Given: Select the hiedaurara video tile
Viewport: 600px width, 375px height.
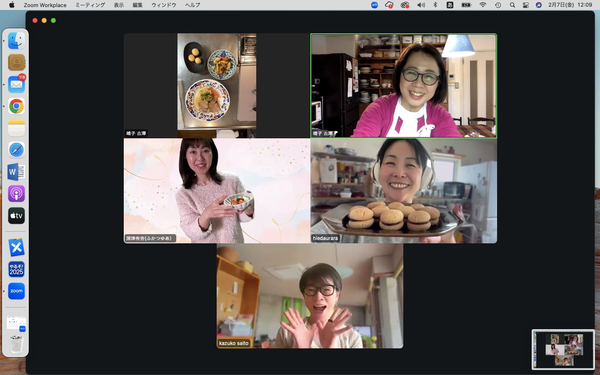Looking at the screenshot, I should (x=404, y=191).
